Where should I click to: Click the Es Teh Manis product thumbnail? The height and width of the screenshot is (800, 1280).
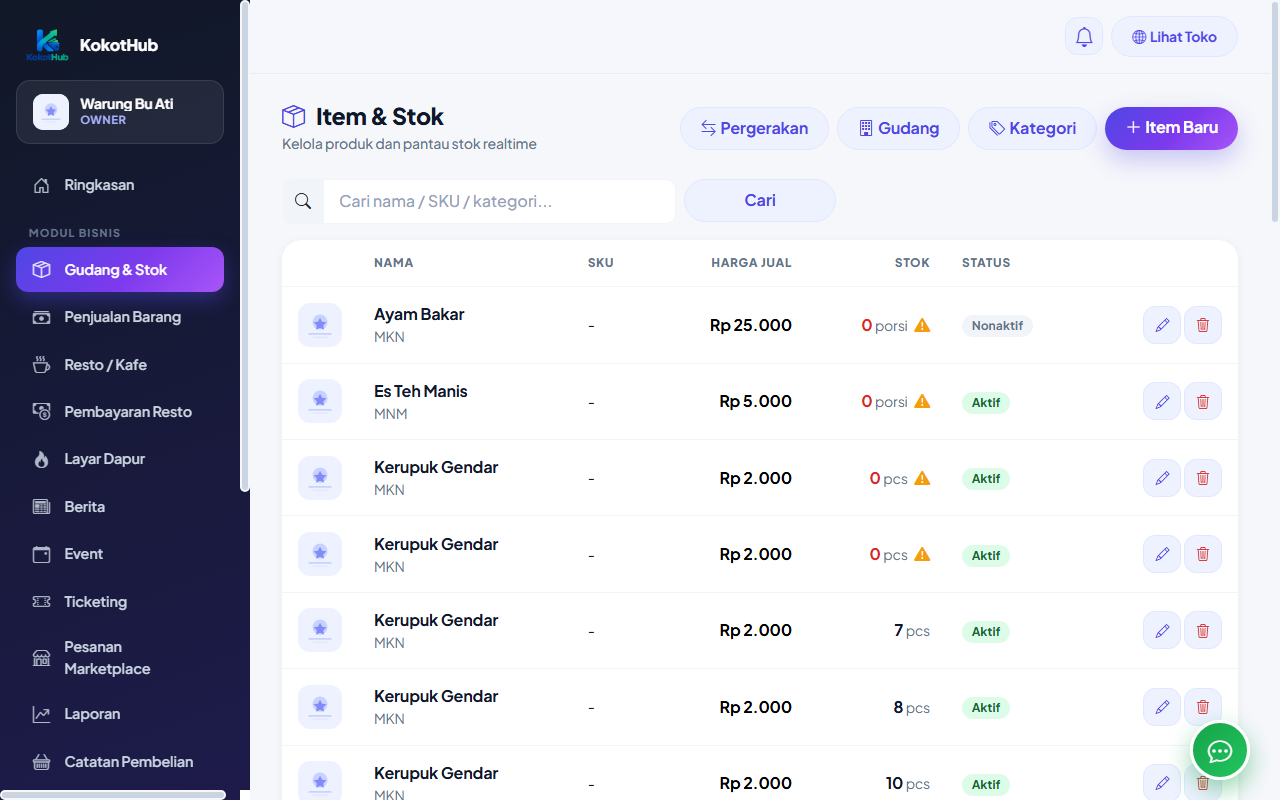pyautogui.click(x=320, y=401)
